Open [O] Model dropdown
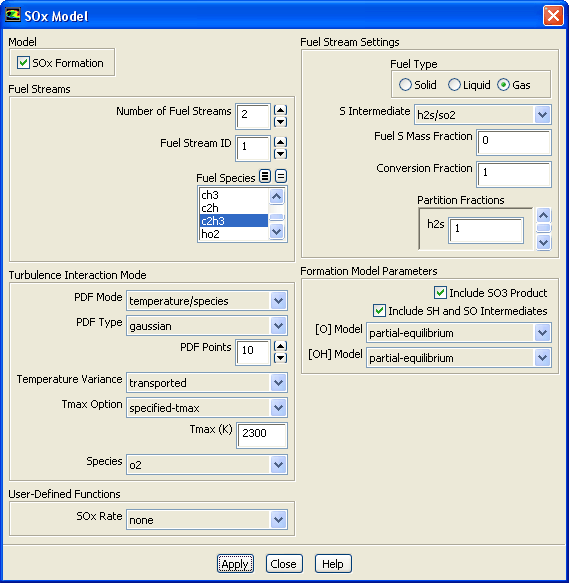 pyautogui.click(x=542, y=333)
